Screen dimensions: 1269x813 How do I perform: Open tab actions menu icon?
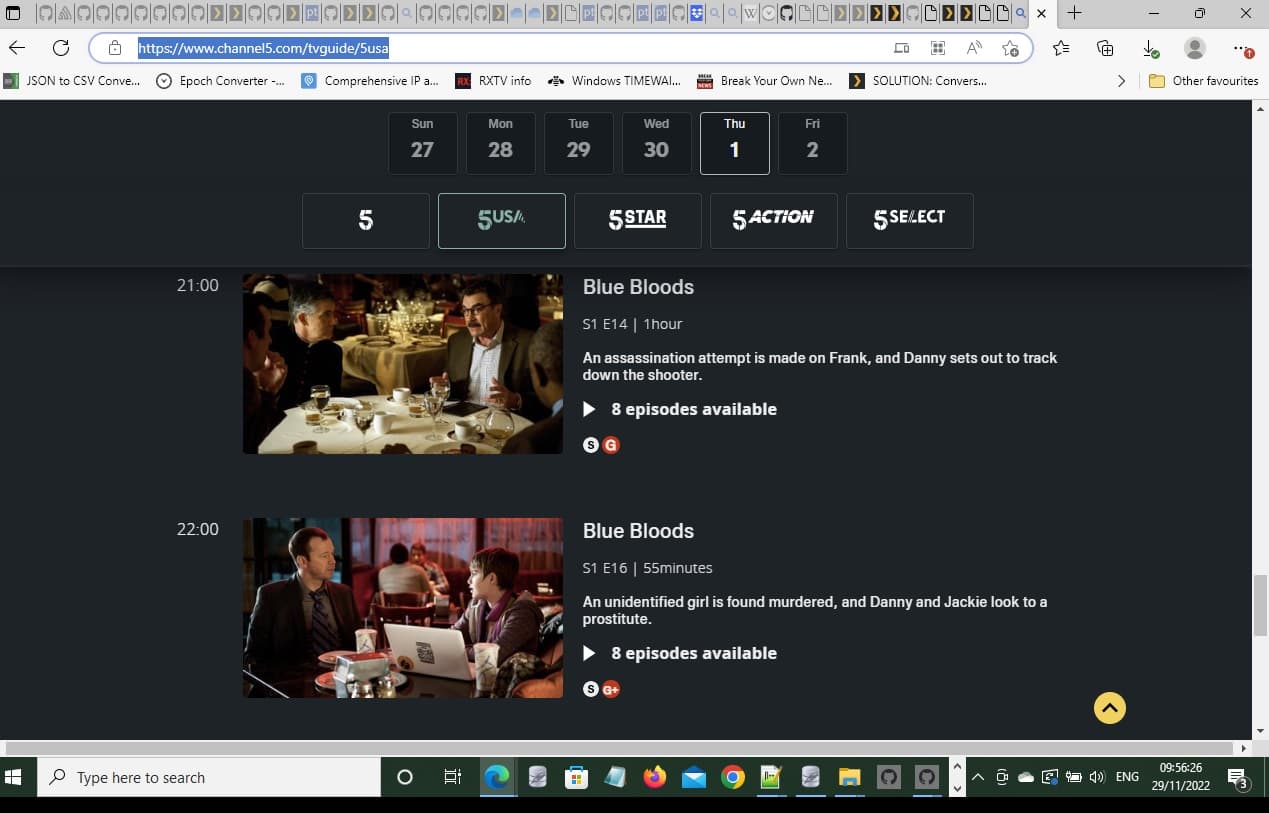(x=13, y=13)
